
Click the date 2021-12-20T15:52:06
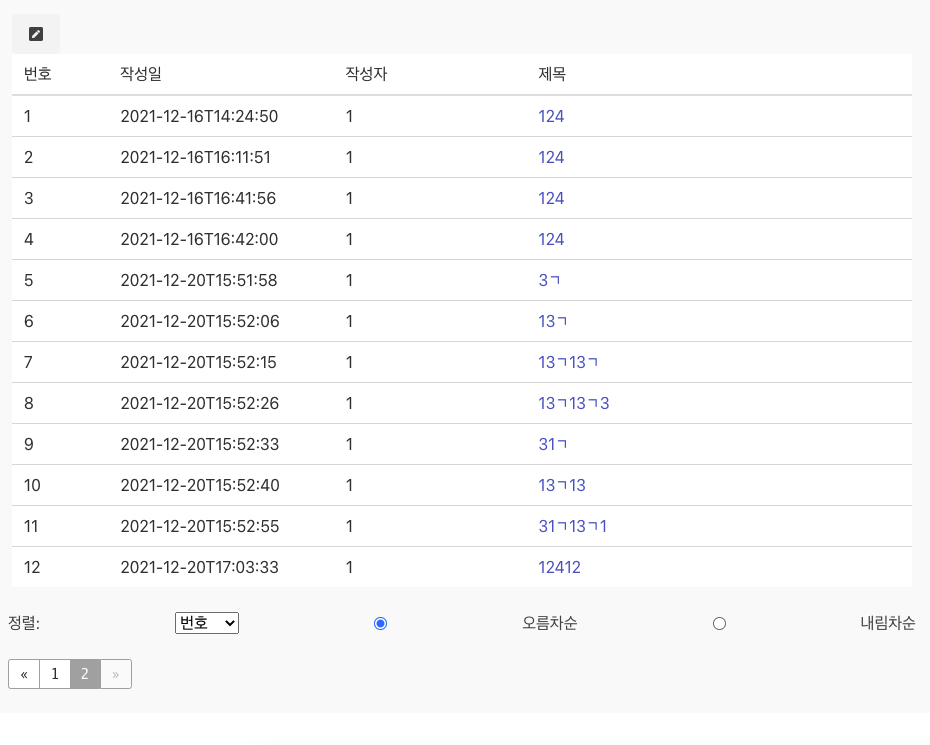coord(200,321)
